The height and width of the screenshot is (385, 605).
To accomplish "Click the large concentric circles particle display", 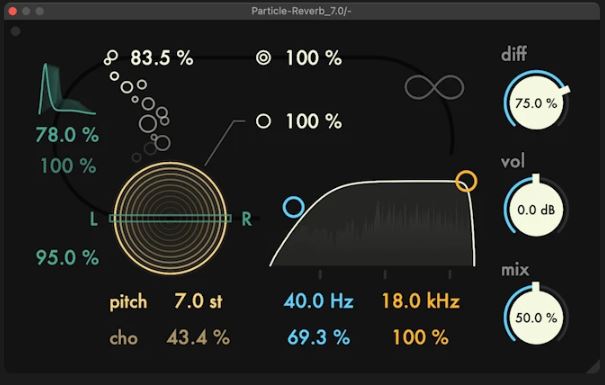I will coord(170,218).
